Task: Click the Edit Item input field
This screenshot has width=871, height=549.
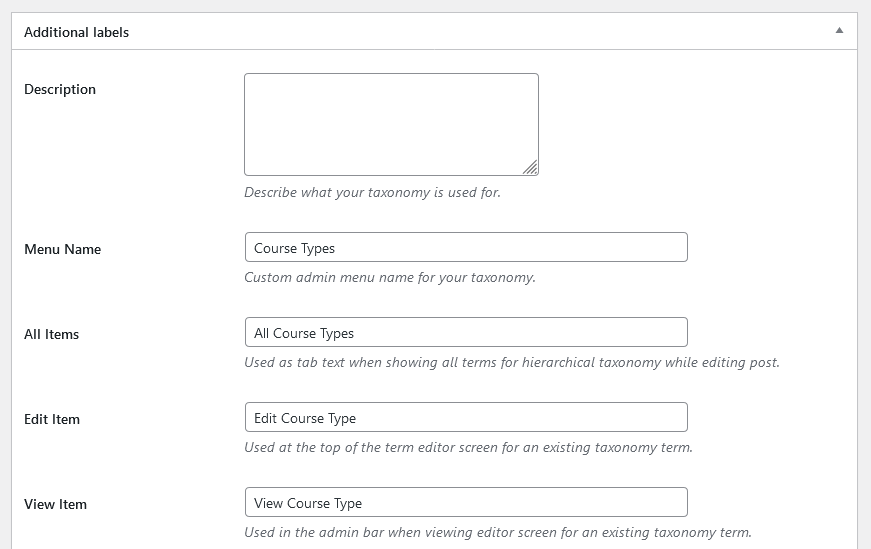Action: point(466,417)
